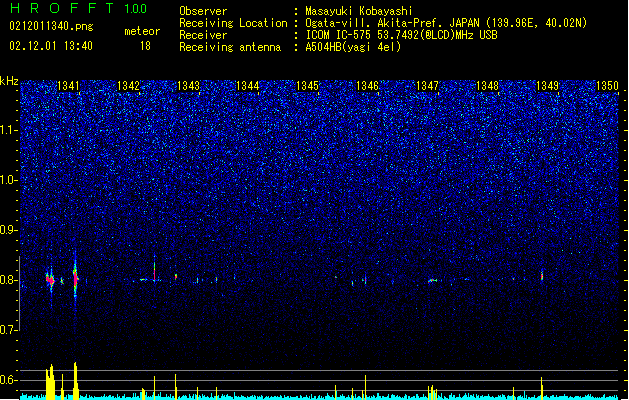This screenshot has height=400, width=629.
Task: Click the 0.7 kHz frequency label
Action: pyautogui.click(x=8, y=330)
